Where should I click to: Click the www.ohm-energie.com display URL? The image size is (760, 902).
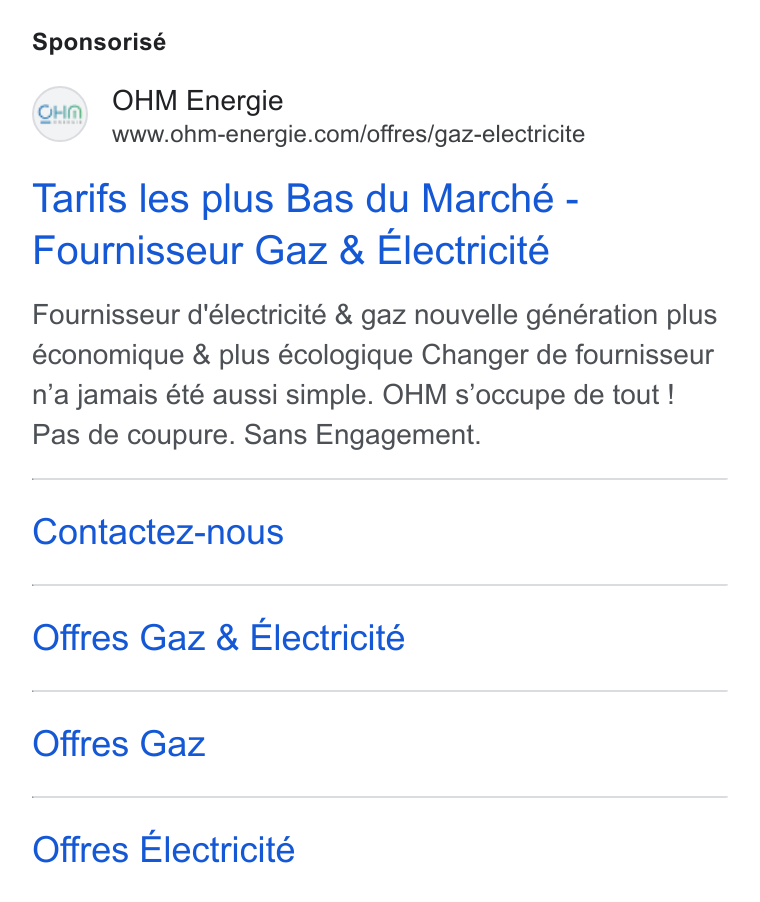tap(348, 134)
